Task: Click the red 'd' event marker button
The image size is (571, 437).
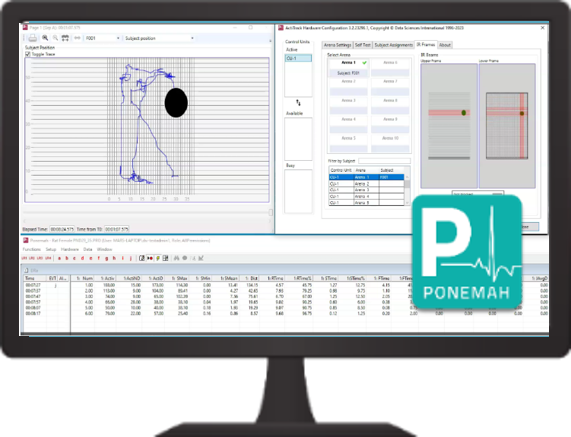Action: [x=82, y=258]
